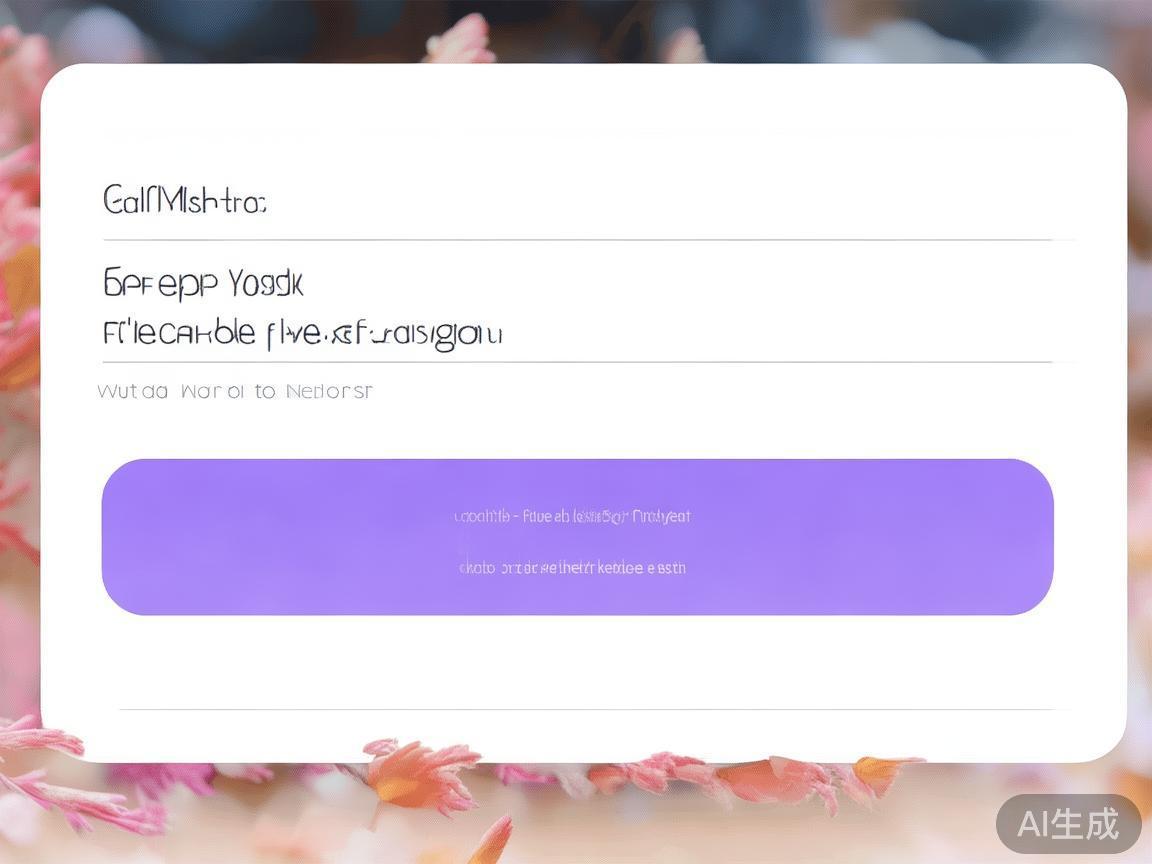Focus the empty field right of GalrMishtra

click(661, 200)
